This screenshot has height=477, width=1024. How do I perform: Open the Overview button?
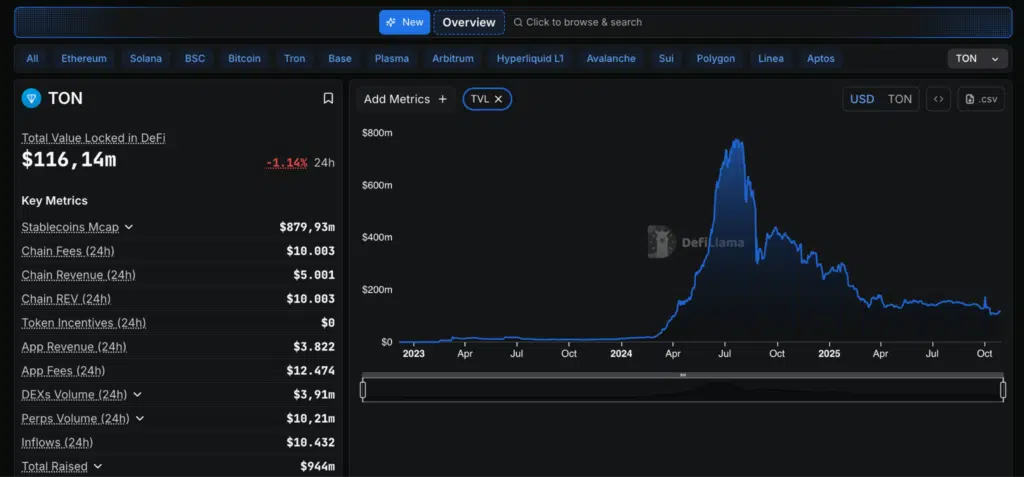click(469, 22)
